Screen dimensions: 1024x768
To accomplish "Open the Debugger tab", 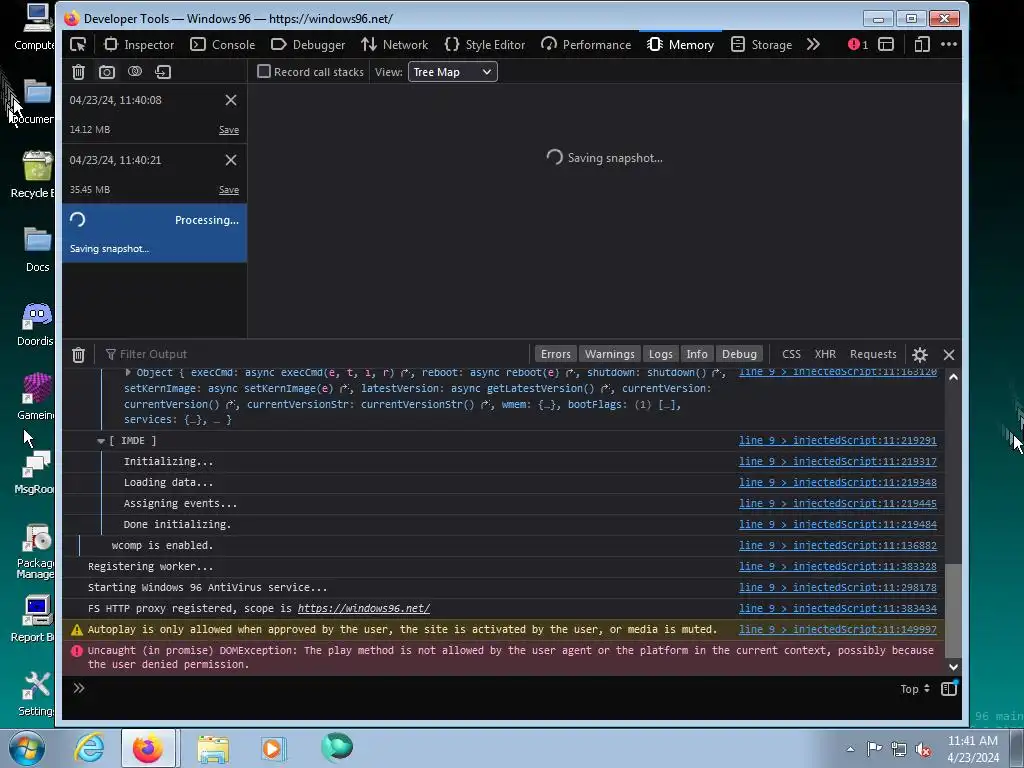I will [x=308, y=44].
